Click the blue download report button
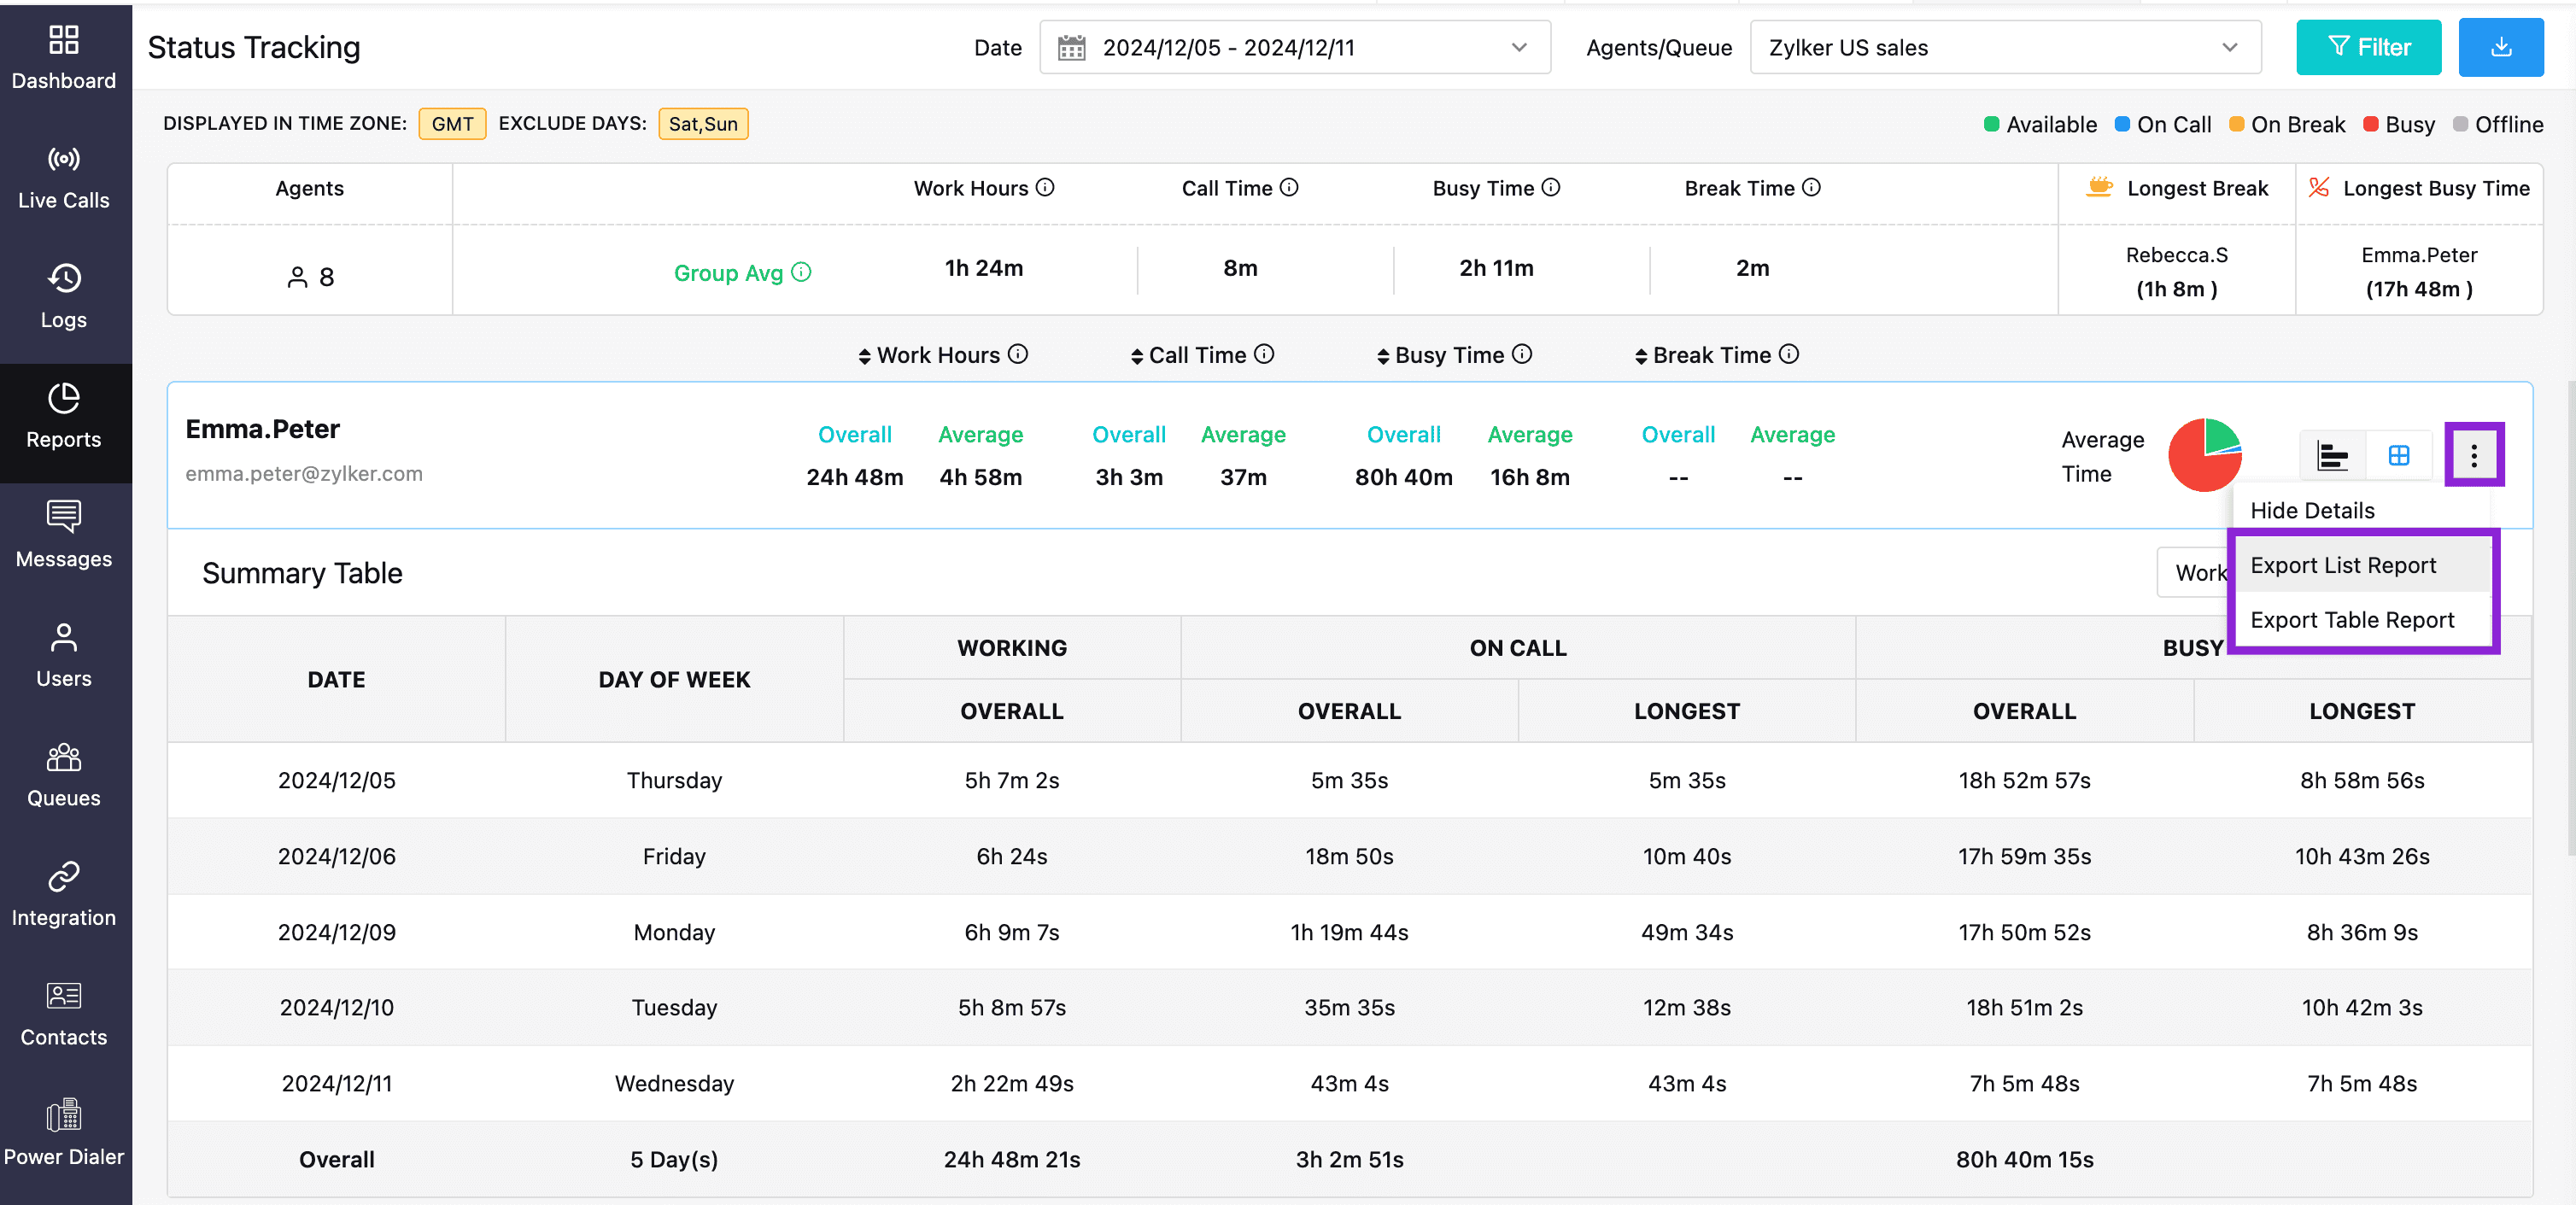 pos(2499,47)
